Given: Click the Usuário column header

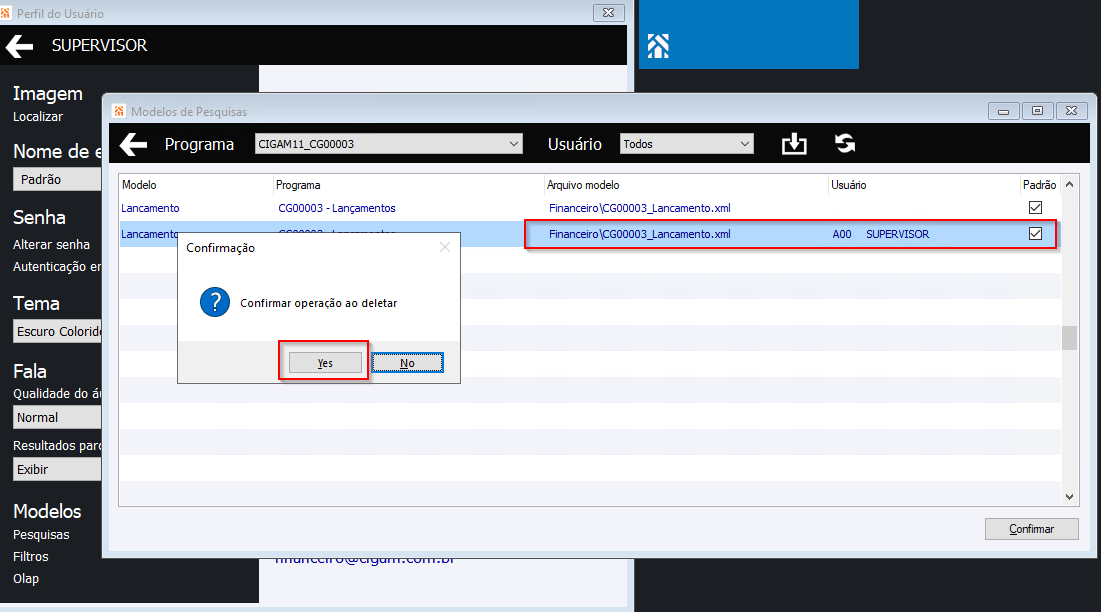Looking at the screenshot, I should click(x=849, y=185).
